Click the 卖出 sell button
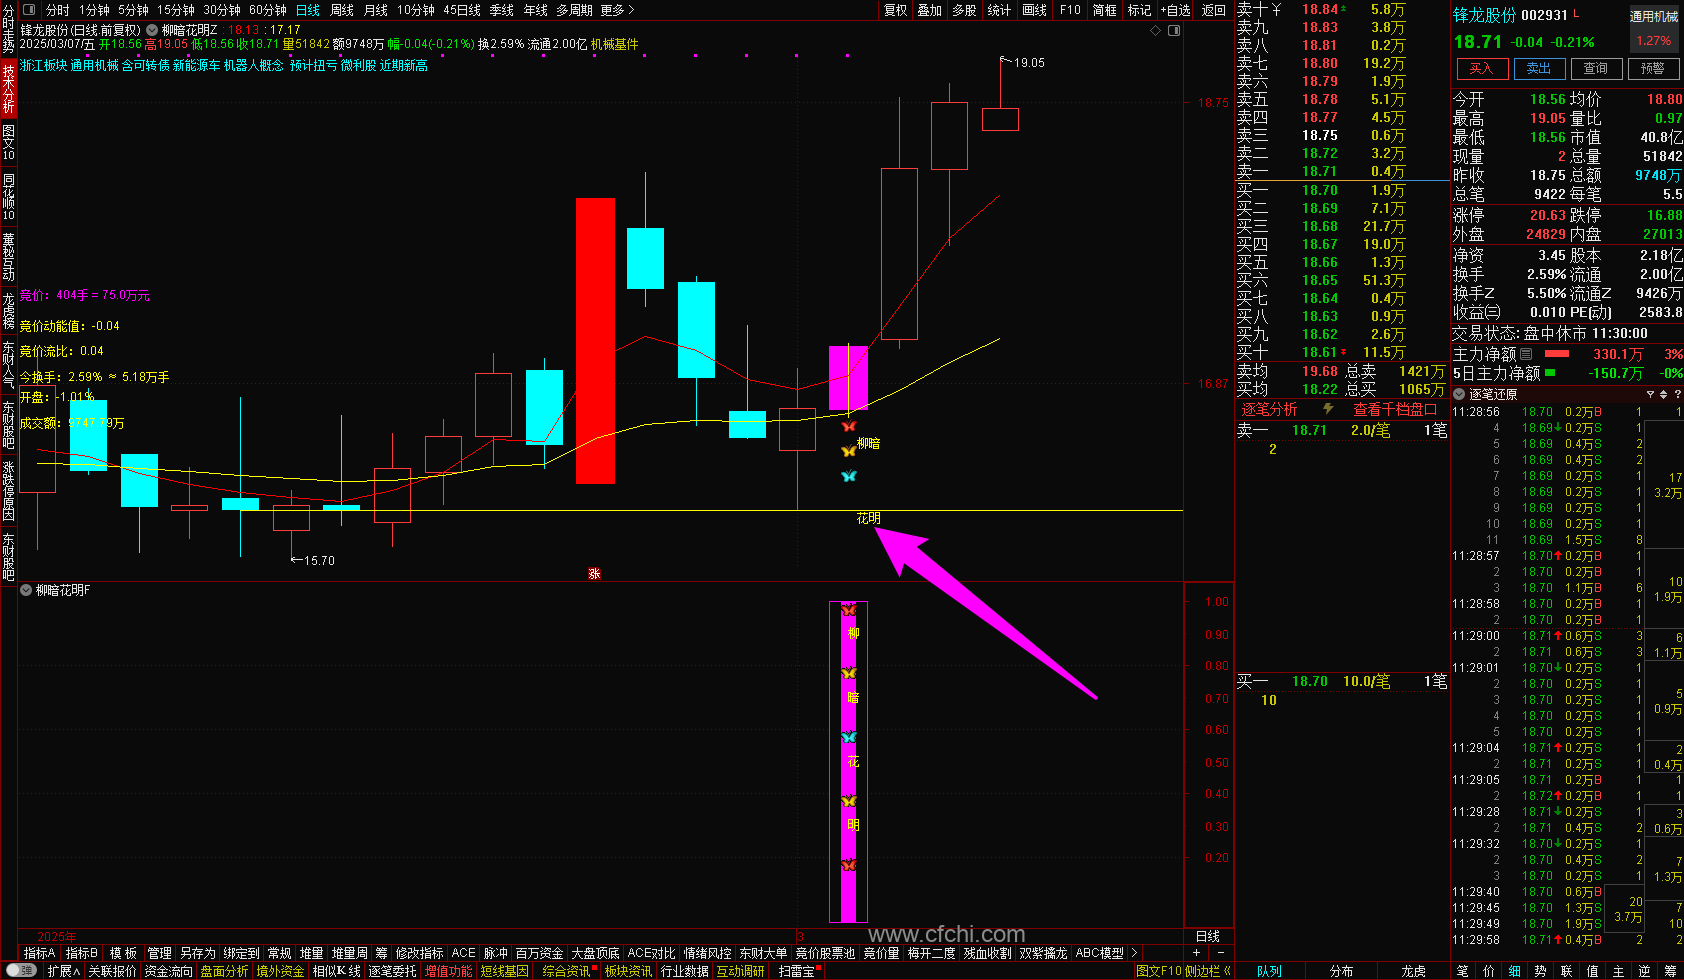 1539,68
